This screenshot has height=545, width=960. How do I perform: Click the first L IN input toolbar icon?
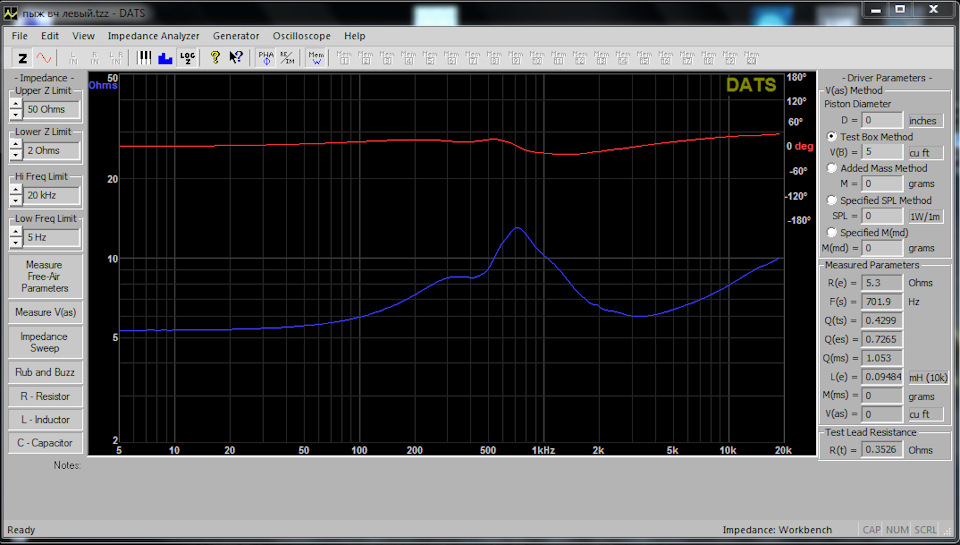[73, 58]
